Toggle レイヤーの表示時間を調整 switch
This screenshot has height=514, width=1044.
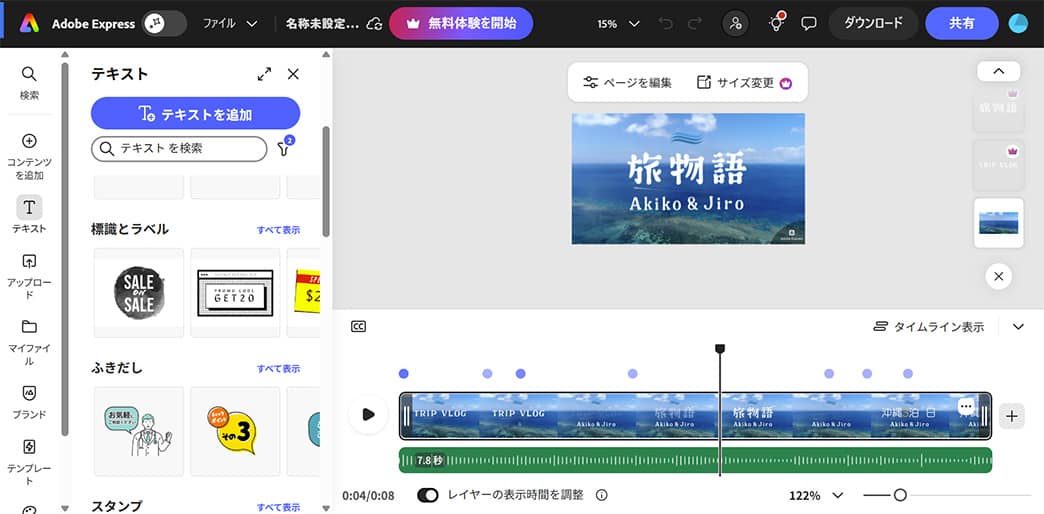[x=428, y=495]
